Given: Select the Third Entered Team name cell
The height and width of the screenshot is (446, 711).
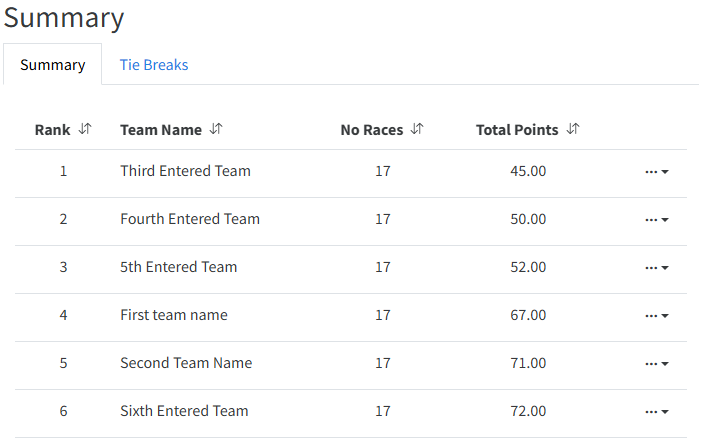Looking at the screenshot, I should (185, 171).
